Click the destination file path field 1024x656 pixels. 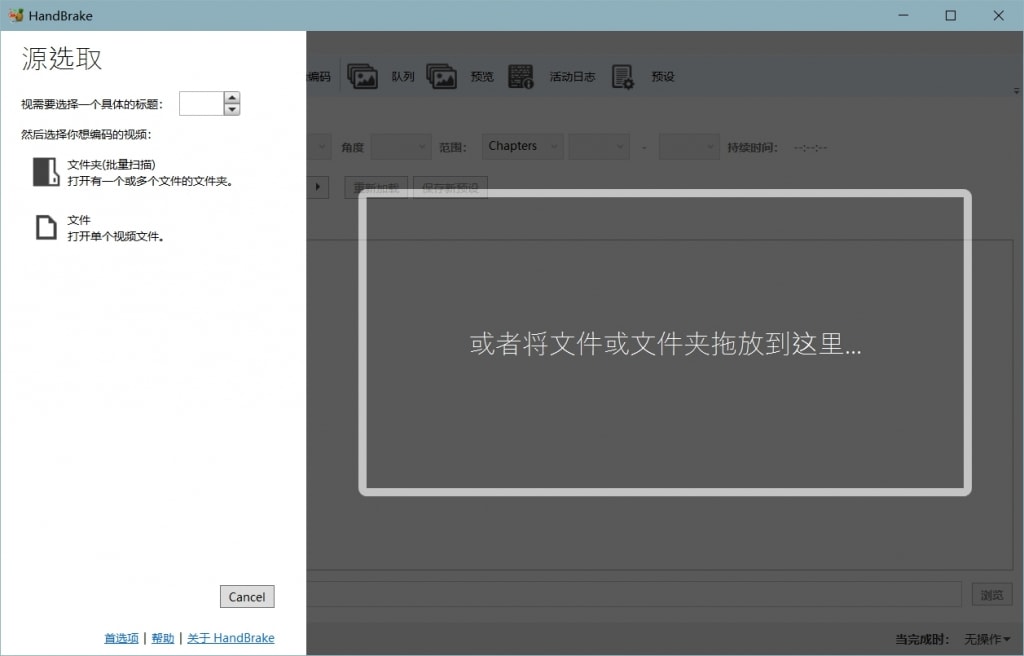(633, 595)
